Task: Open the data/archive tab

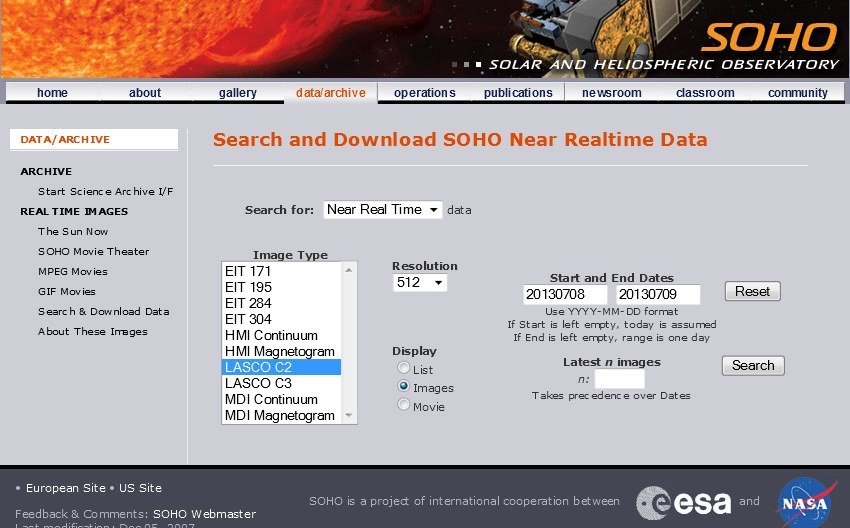Action: click(331, 93)
